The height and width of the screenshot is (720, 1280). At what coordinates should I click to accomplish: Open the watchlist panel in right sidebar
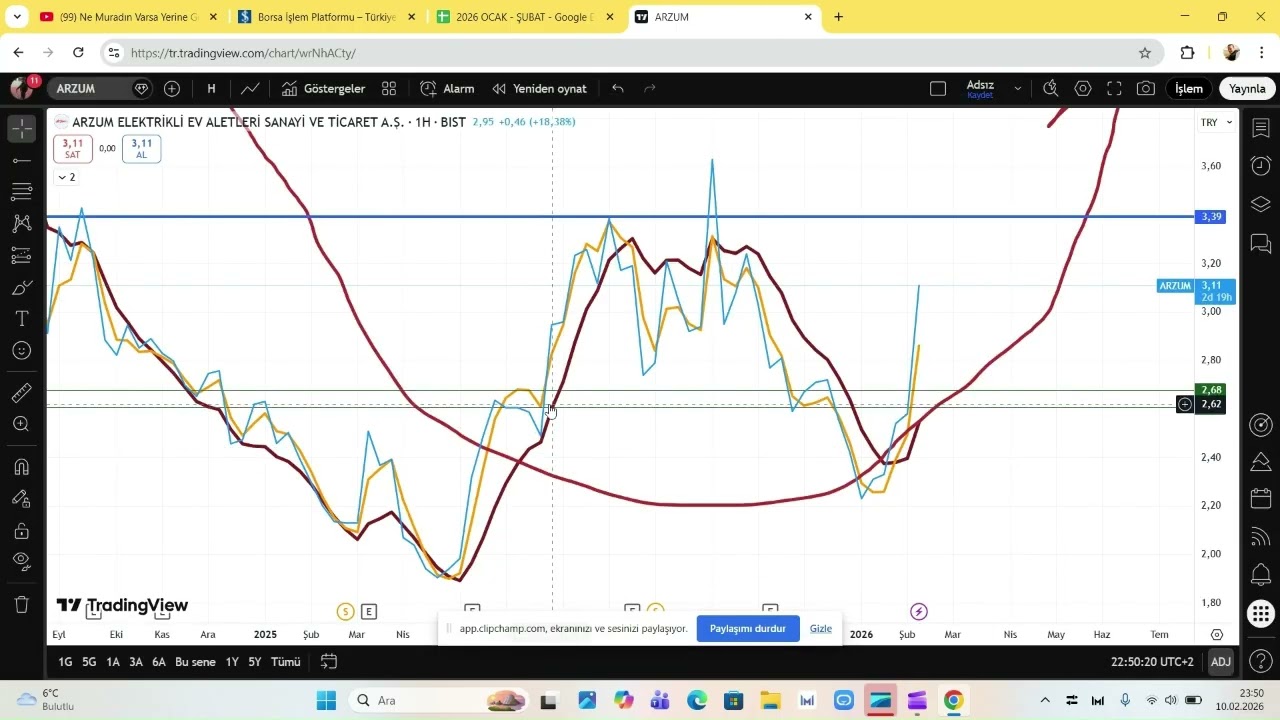pyautogui.click(x=1261, y=128)
